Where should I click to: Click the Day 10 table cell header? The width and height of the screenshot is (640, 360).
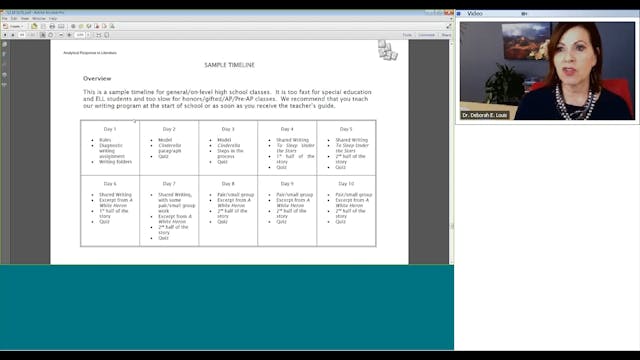click(346, 184)
